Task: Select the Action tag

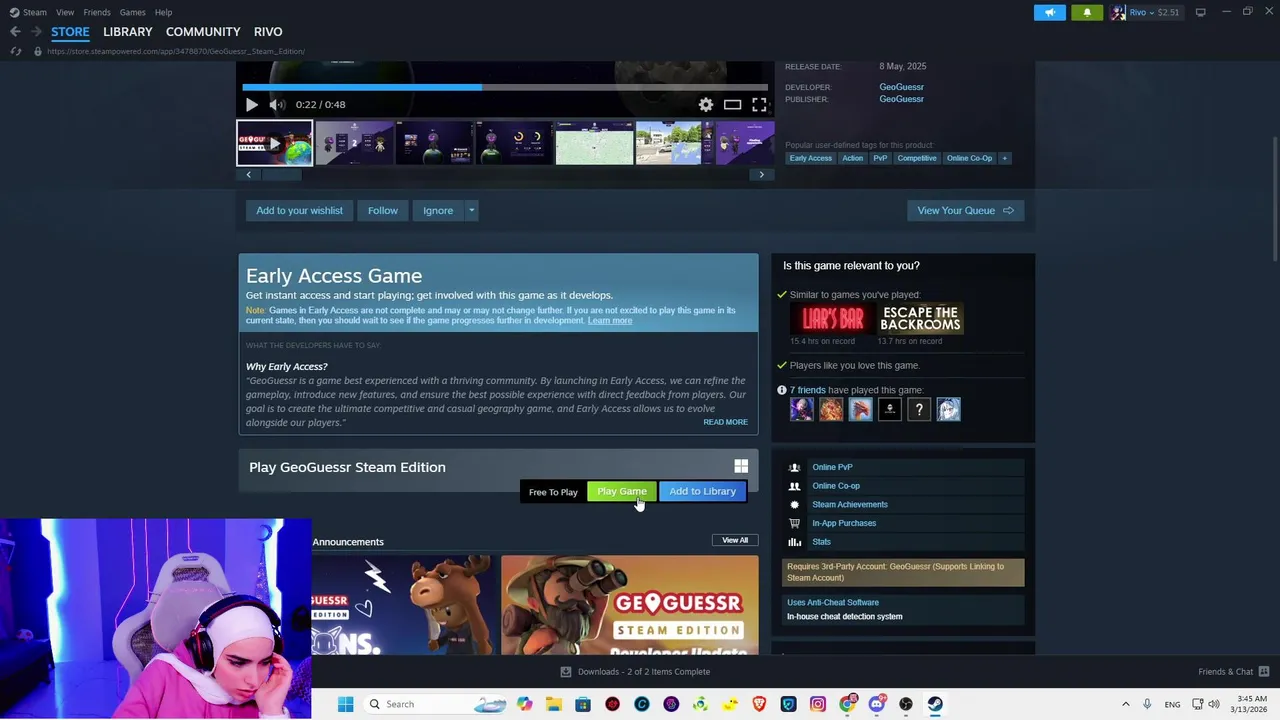Action: coord(852,158)
